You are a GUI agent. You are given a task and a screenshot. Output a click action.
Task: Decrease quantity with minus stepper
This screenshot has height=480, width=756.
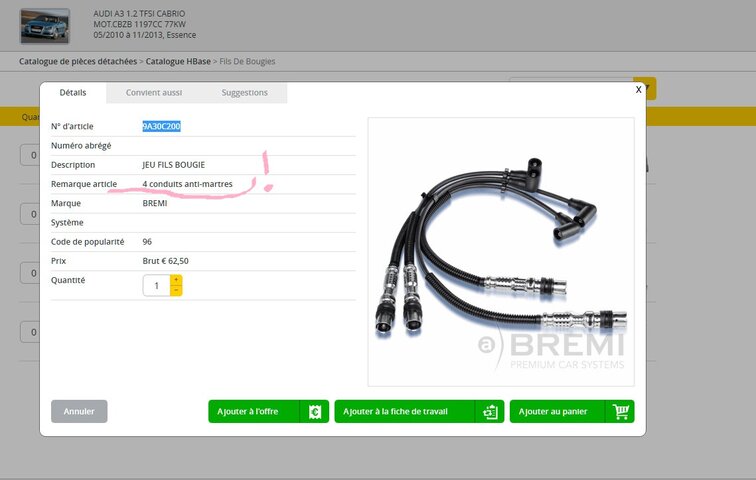[x=176, y=291]
